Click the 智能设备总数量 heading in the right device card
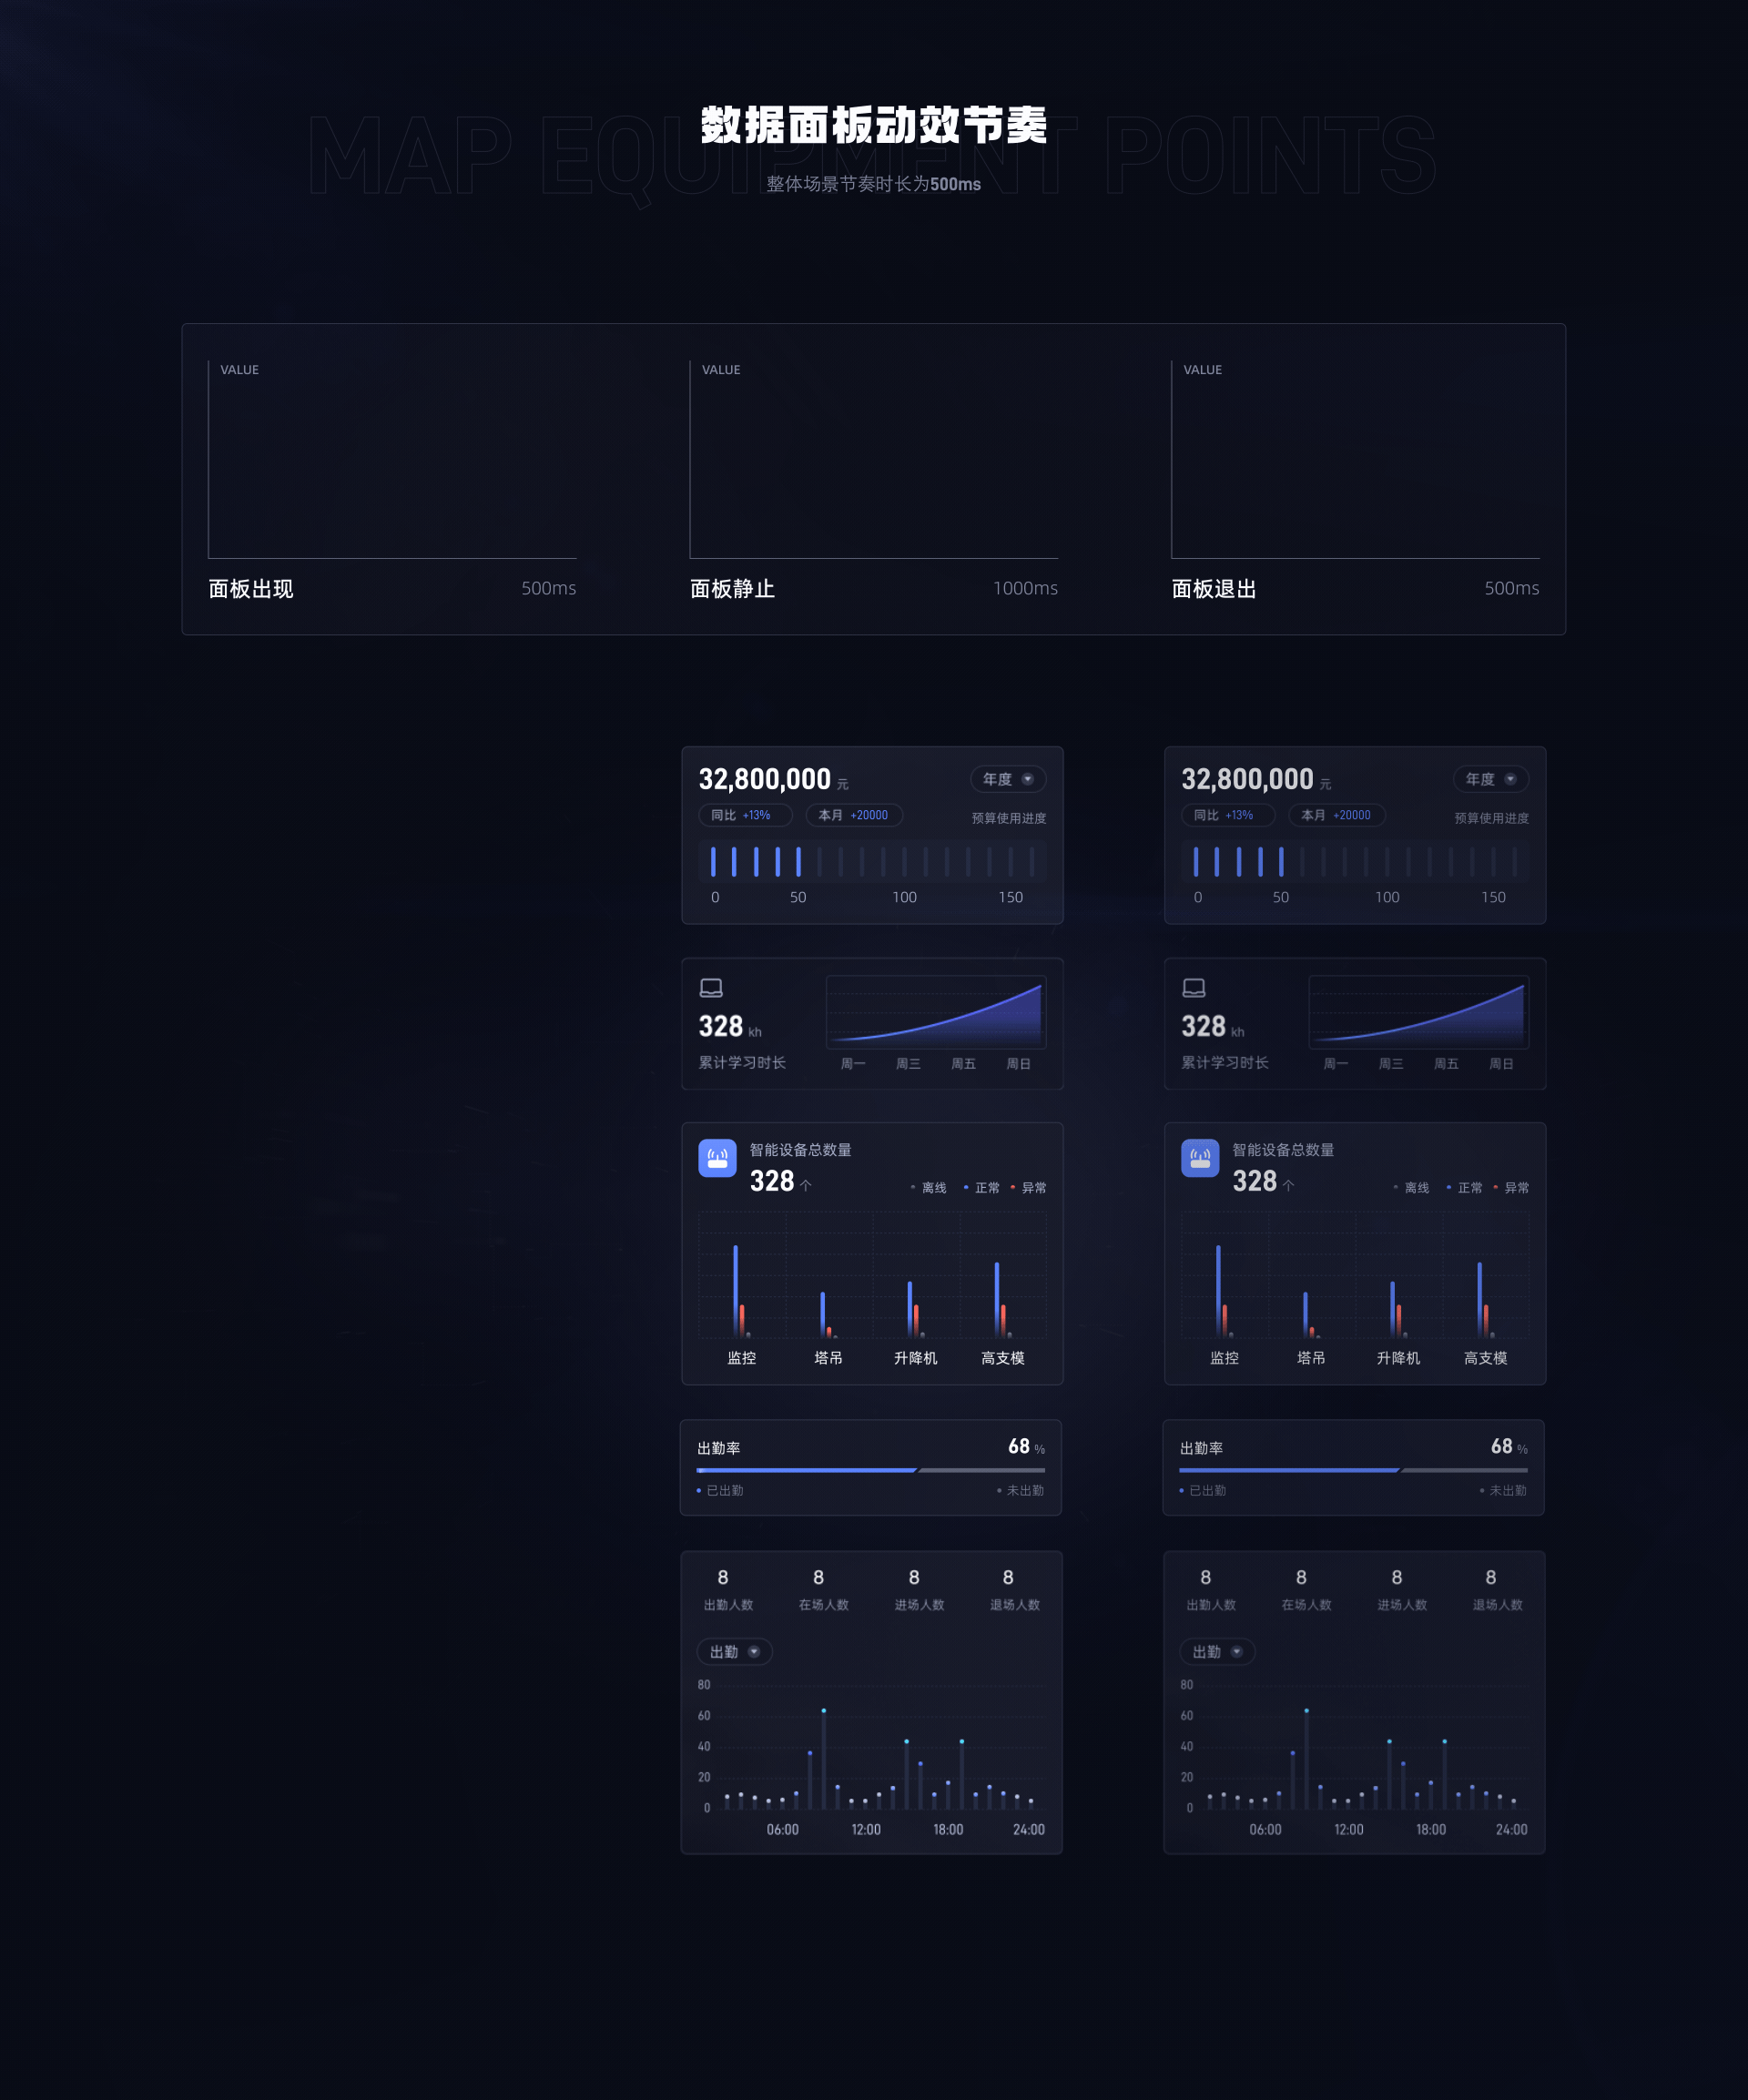 1283,1150
